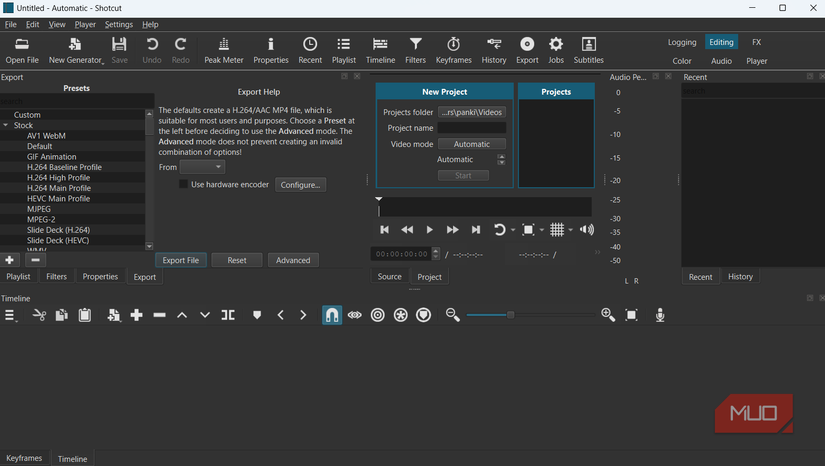Image resolution: width=825 pixels, height=466 pixels.
Task: Open the Settings menu
Action: pos(118,24)
